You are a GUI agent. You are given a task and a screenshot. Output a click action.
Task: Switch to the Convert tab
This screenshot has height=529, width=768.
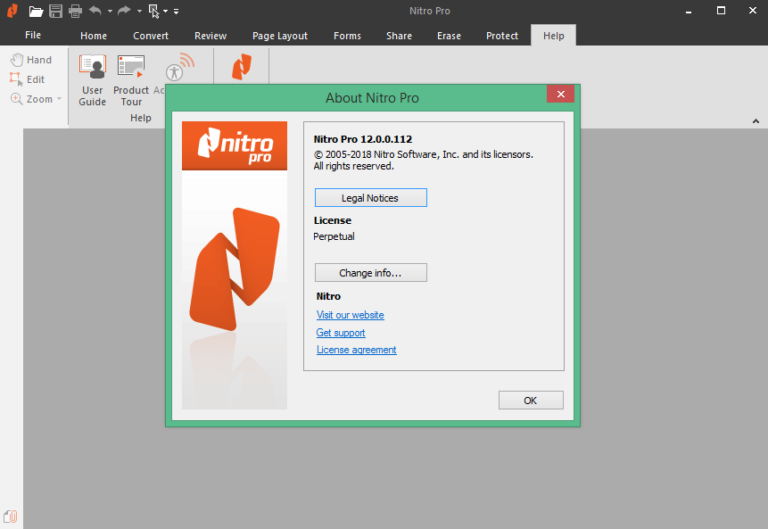point(150,36)
